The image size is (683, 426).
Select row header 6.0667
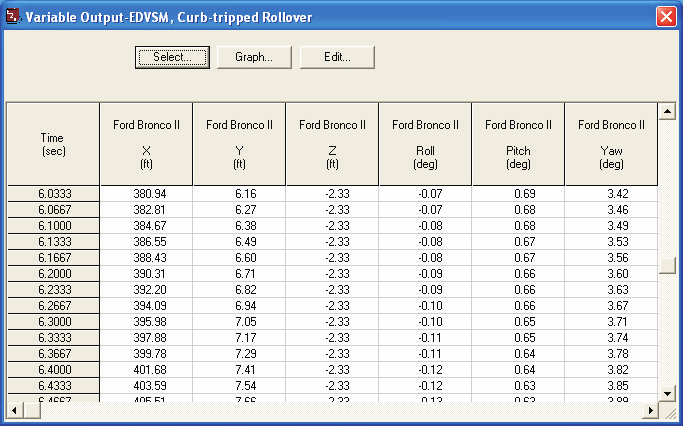point(53,210)
